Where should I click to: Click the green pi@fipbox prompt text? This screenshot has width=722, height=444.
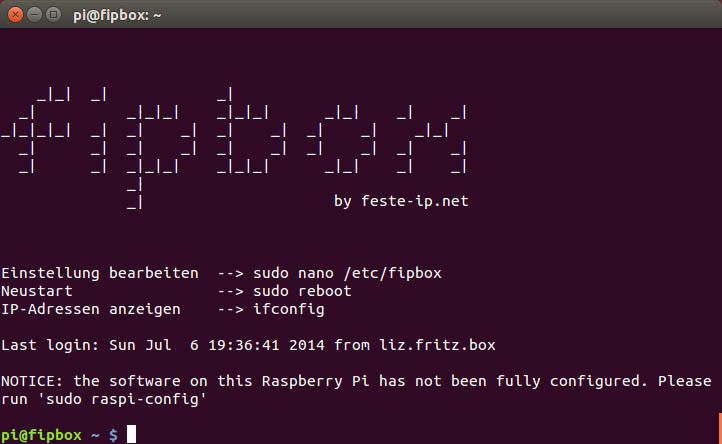coord(41,435)
